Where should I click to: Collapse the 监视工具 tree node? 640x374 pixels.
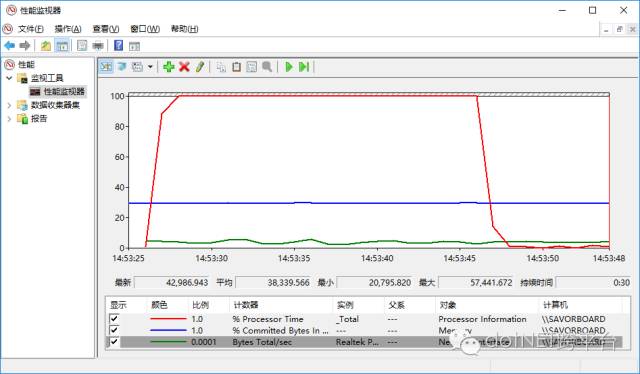point(9,78)
